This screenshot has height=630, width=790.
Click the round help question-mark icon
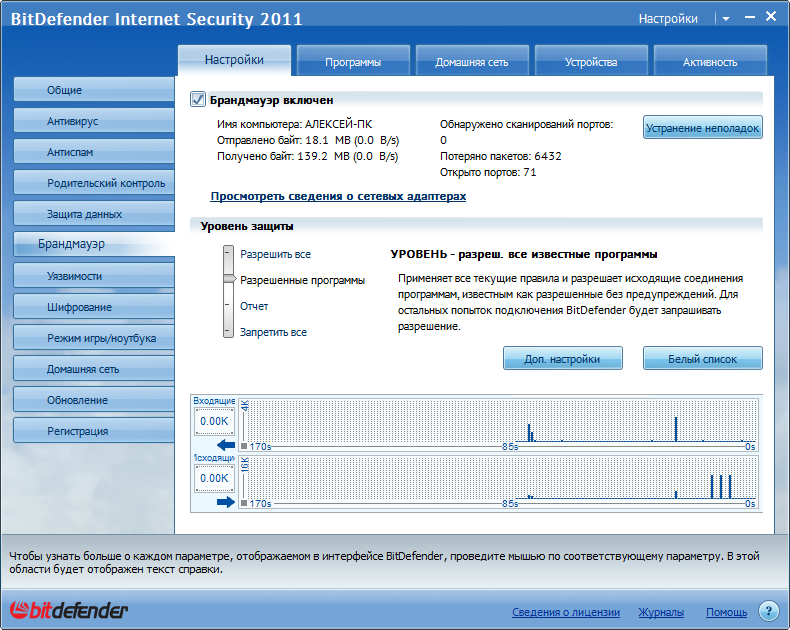coord(768,611)
